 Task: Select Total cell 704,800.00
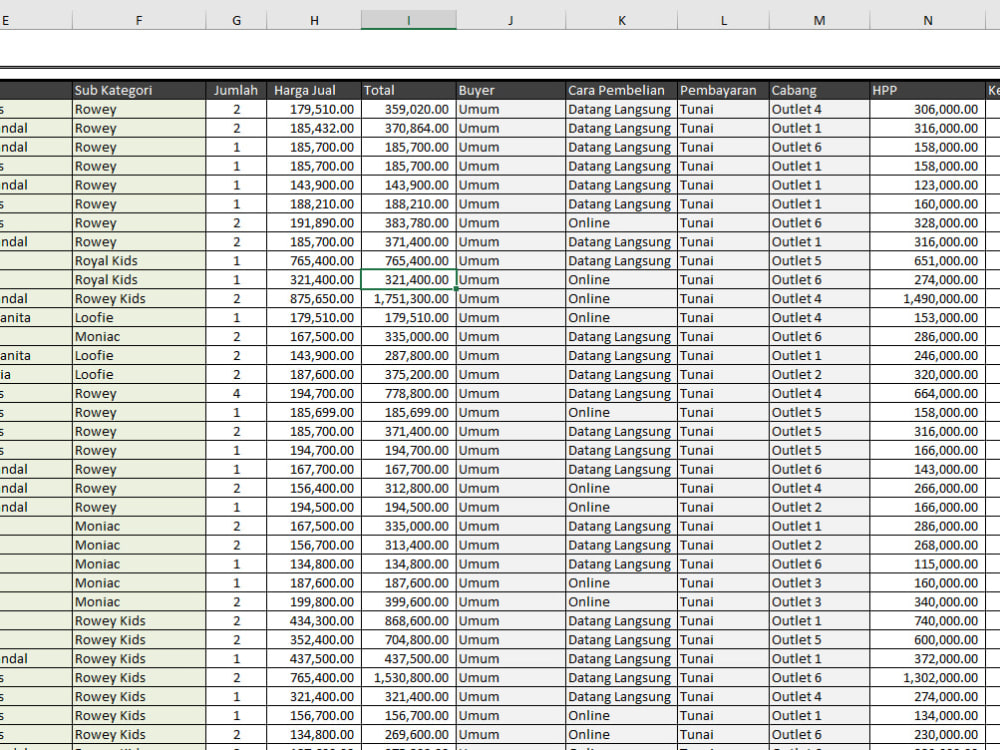pyautogui.click(x=409, y=640)
